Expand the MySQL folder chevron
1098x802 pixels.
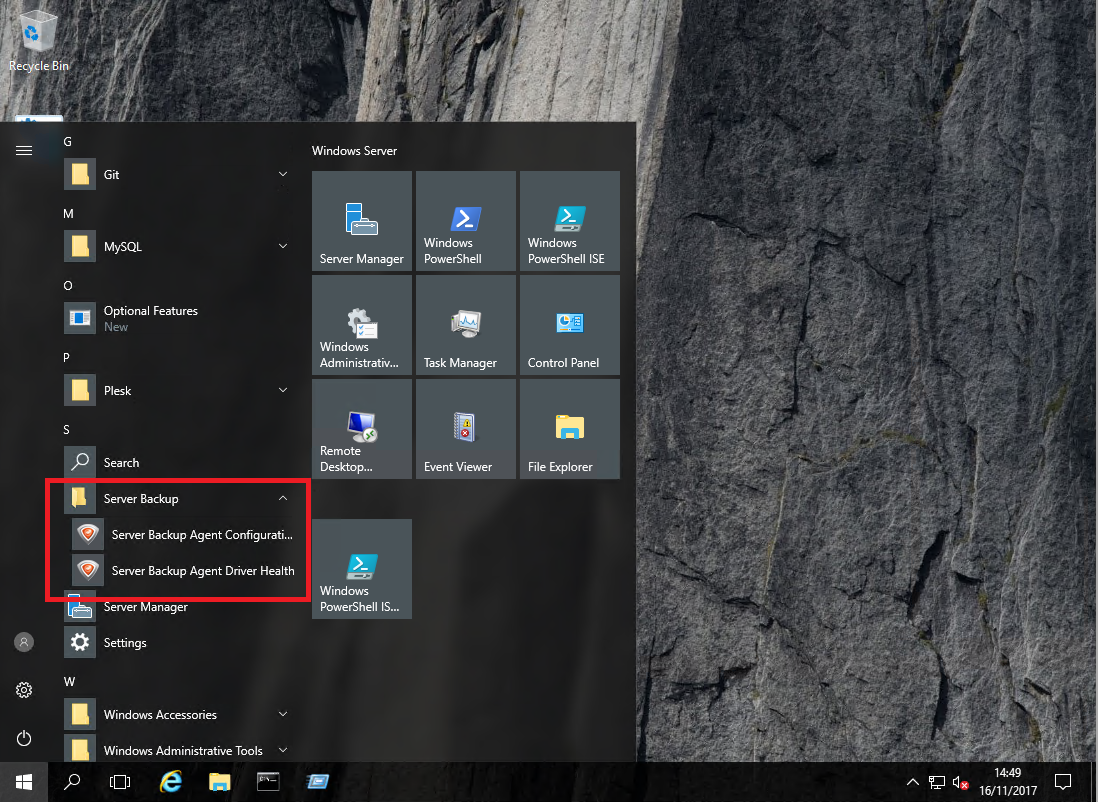(283, 246)
